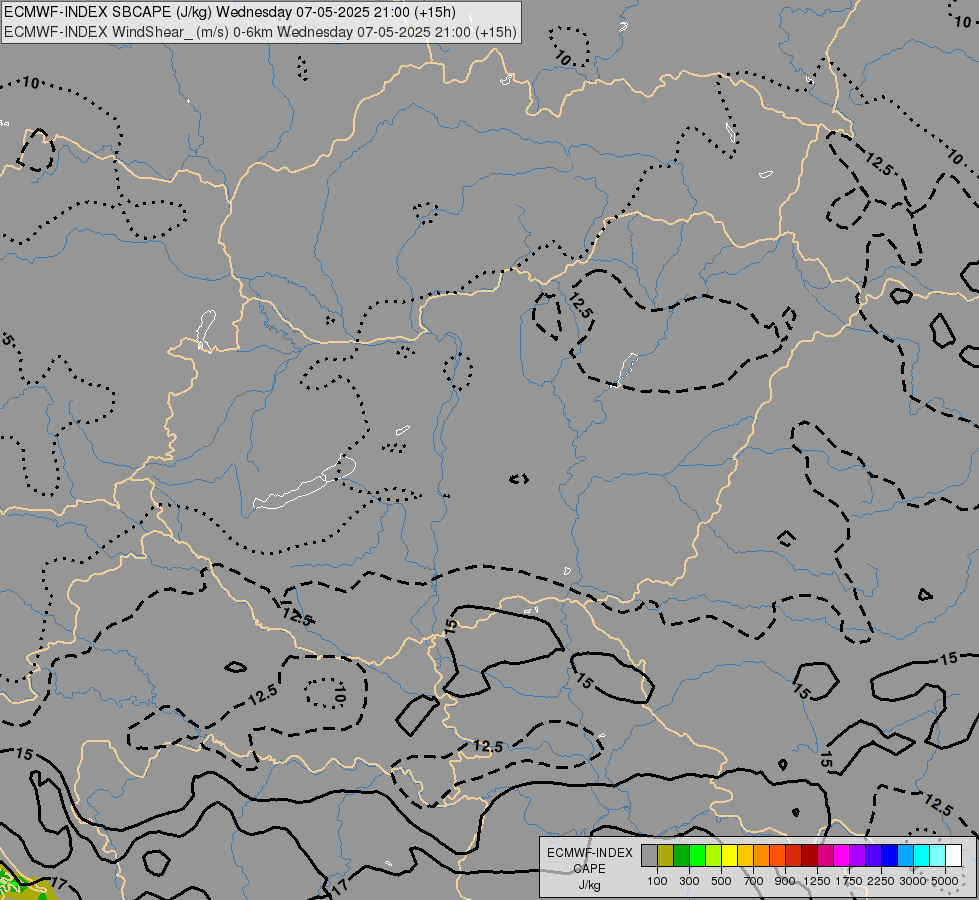Click the WindShear 0-6km title line
The height and width of the screenshot is (900, 979).
260,32
